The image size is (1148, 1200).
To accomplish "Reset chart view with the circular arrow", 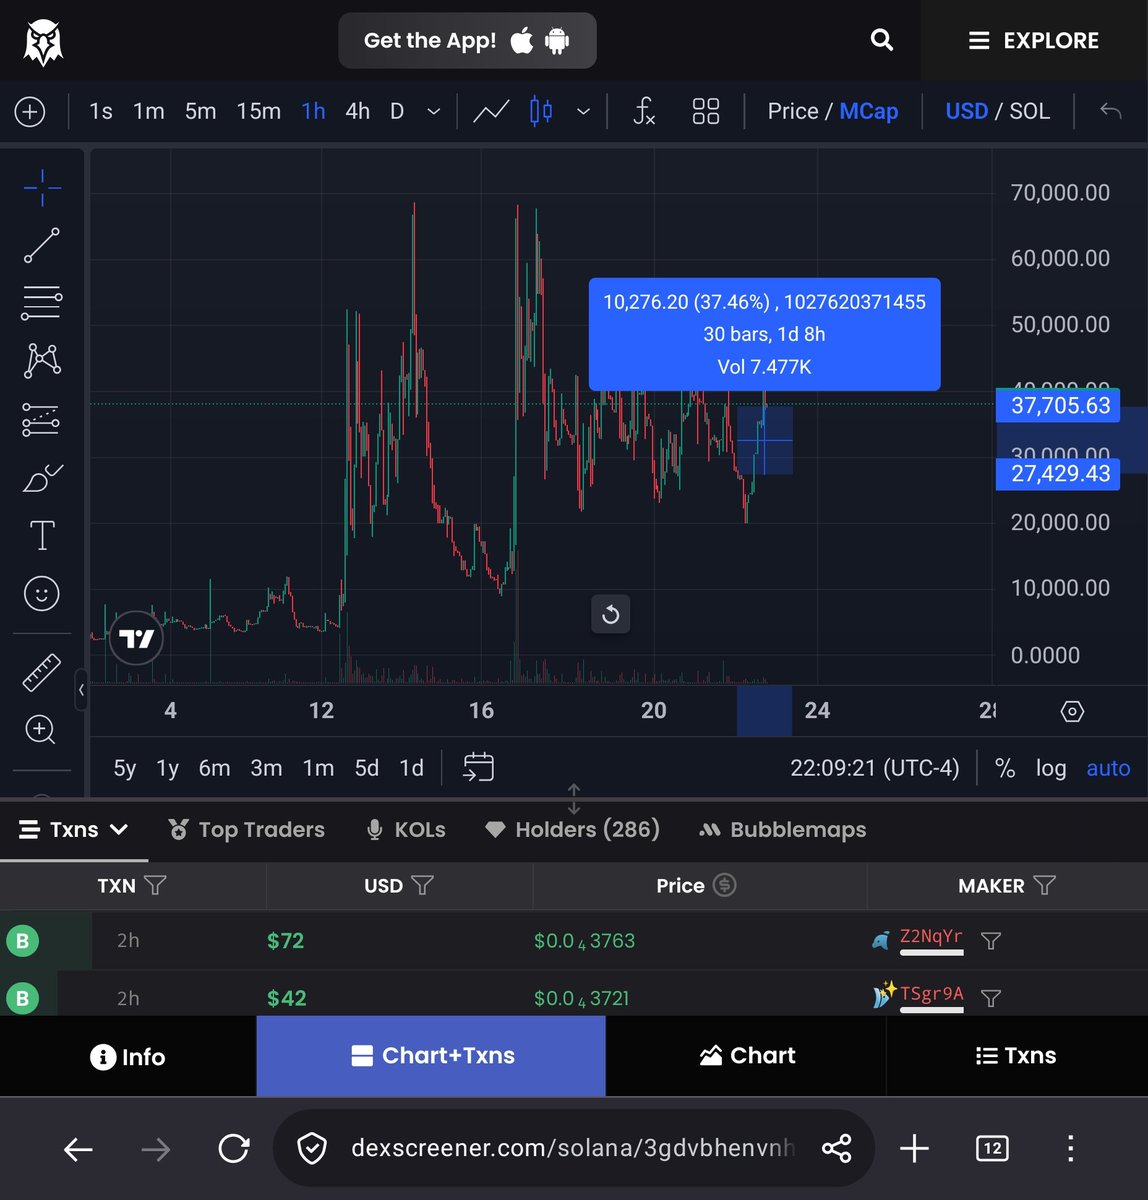I will pos(611,614).
